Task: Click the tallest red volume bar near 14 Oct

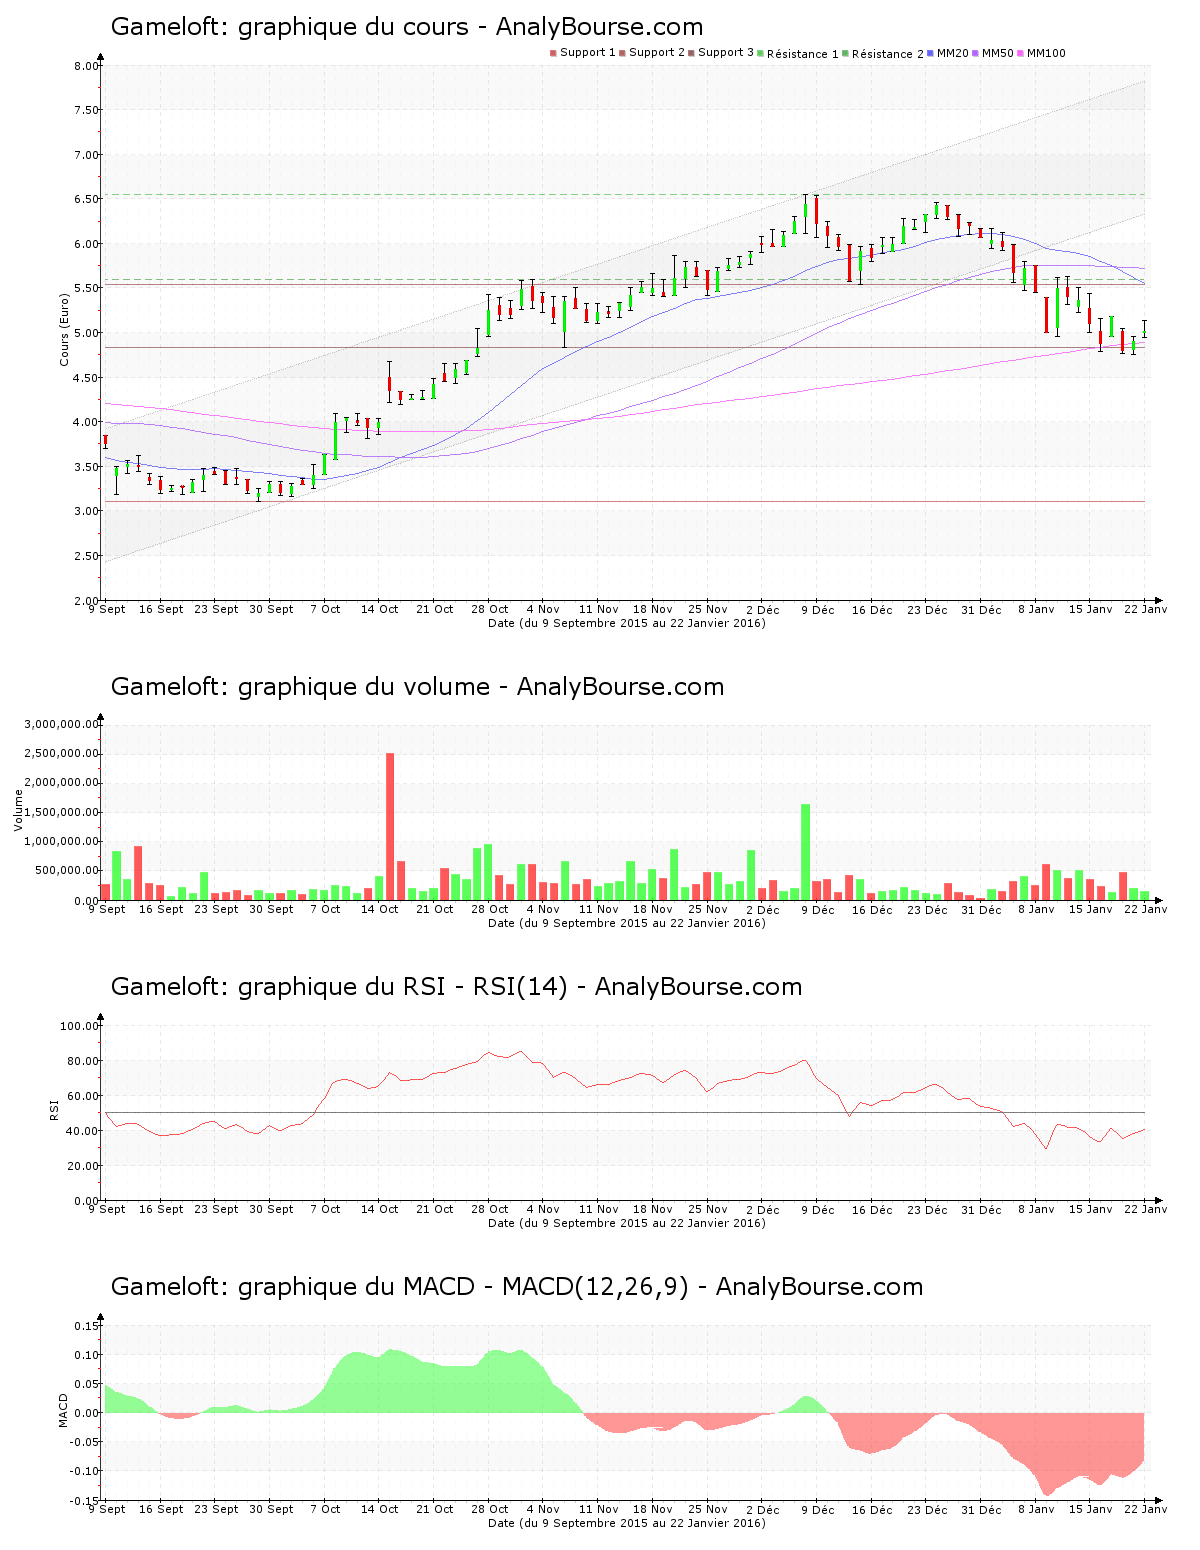Action: click(390, 826)
